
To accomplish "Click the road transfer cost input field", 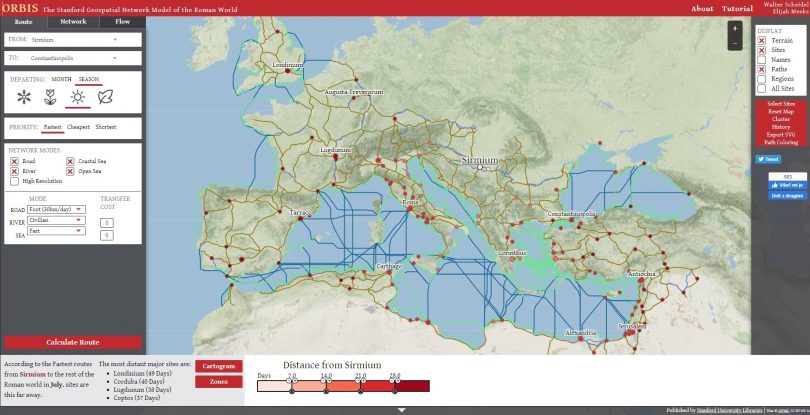I will pyautogui.click(x=106, y=223).
